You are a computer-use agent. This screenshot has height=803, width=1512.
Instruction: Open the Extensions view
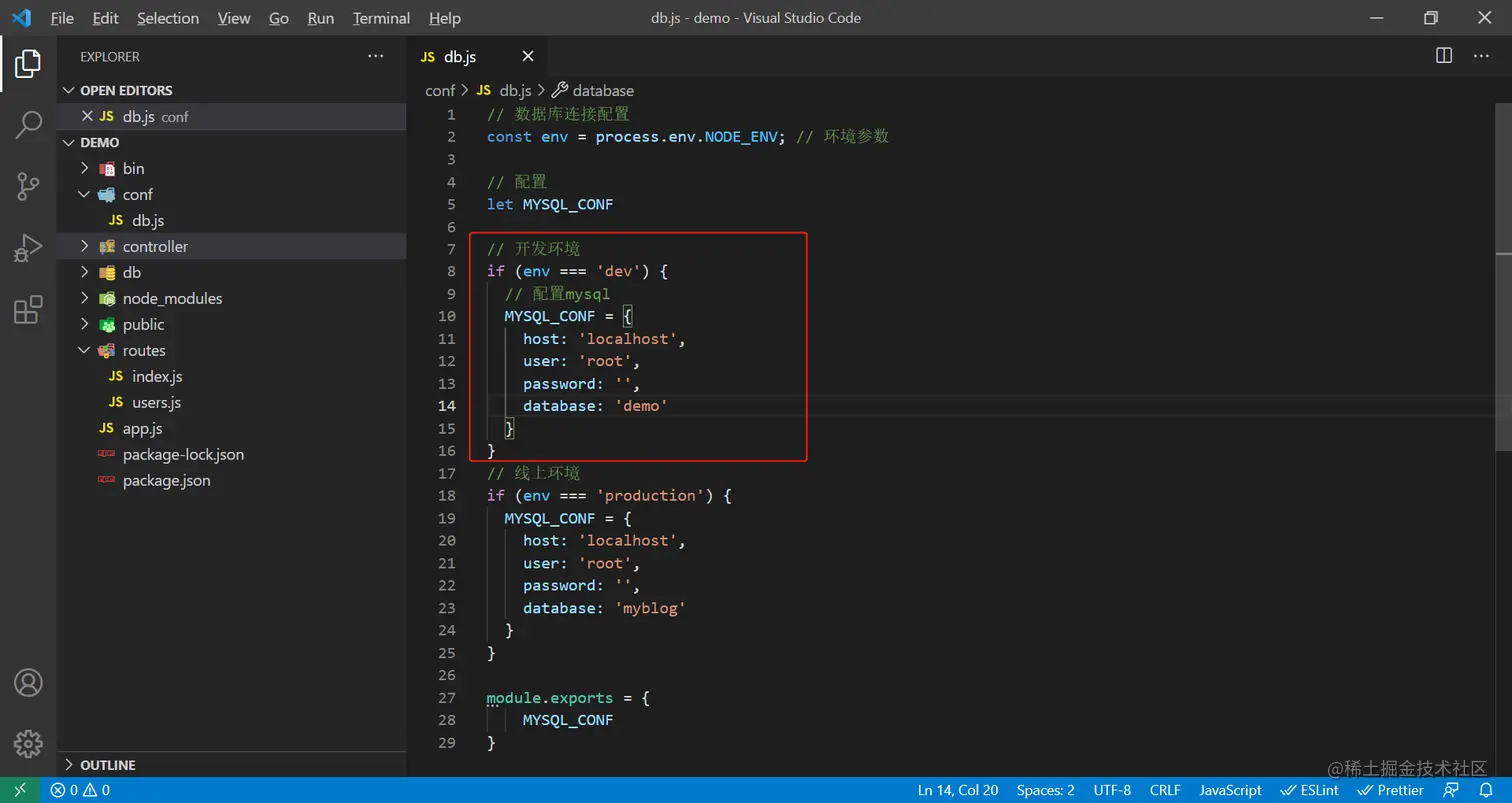click(28, 309)
